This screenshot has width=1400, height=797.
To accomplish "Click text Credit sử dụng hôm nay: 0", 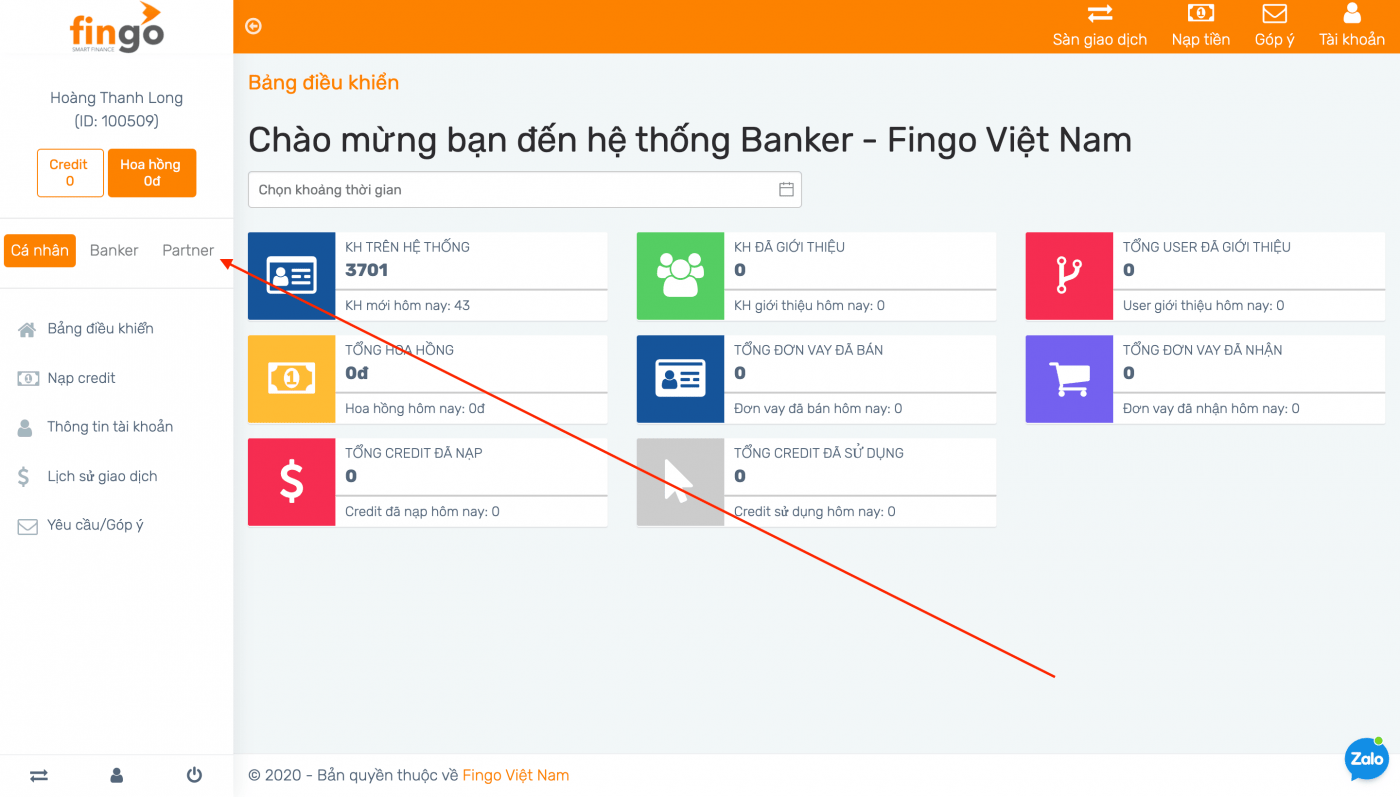I will click(x=815, y=511).
